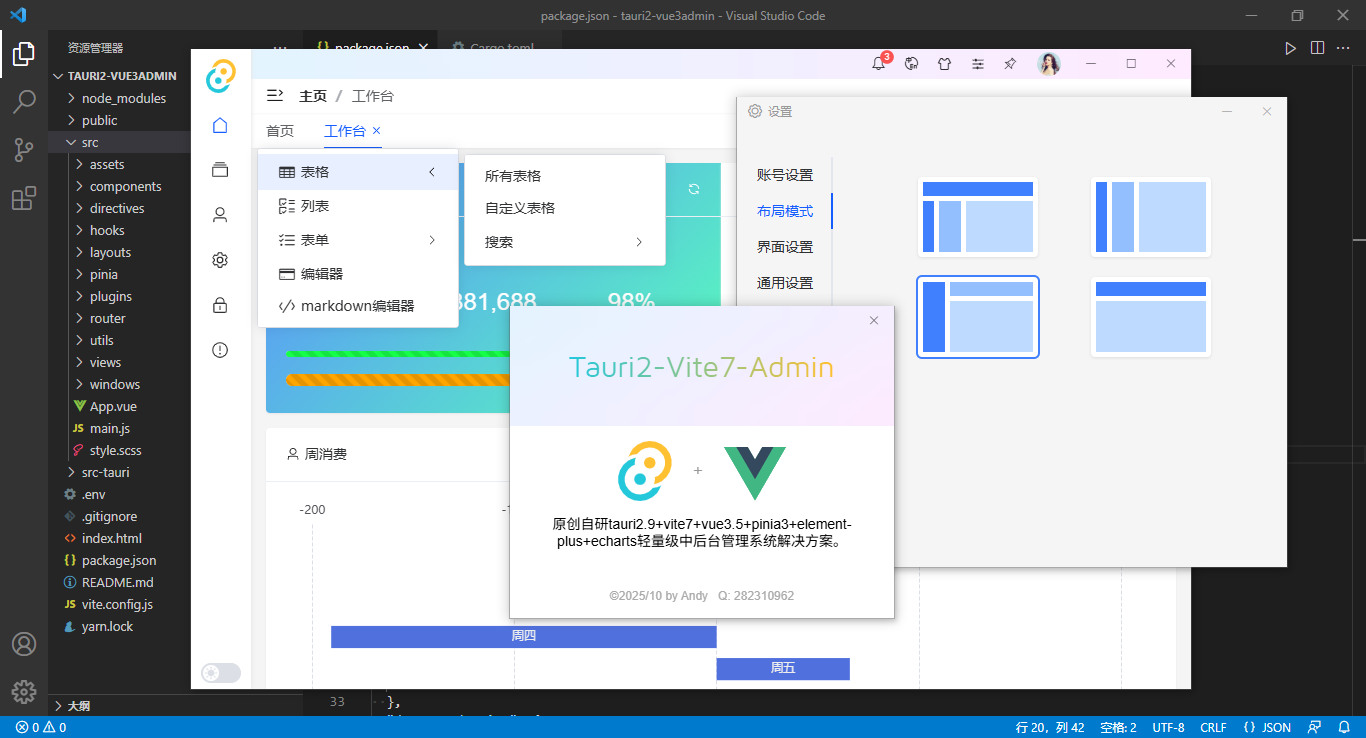The height and width of the screenshot is (738, 1366).
Task: Run the file with the play icon
Action: tap(1291, 47)
